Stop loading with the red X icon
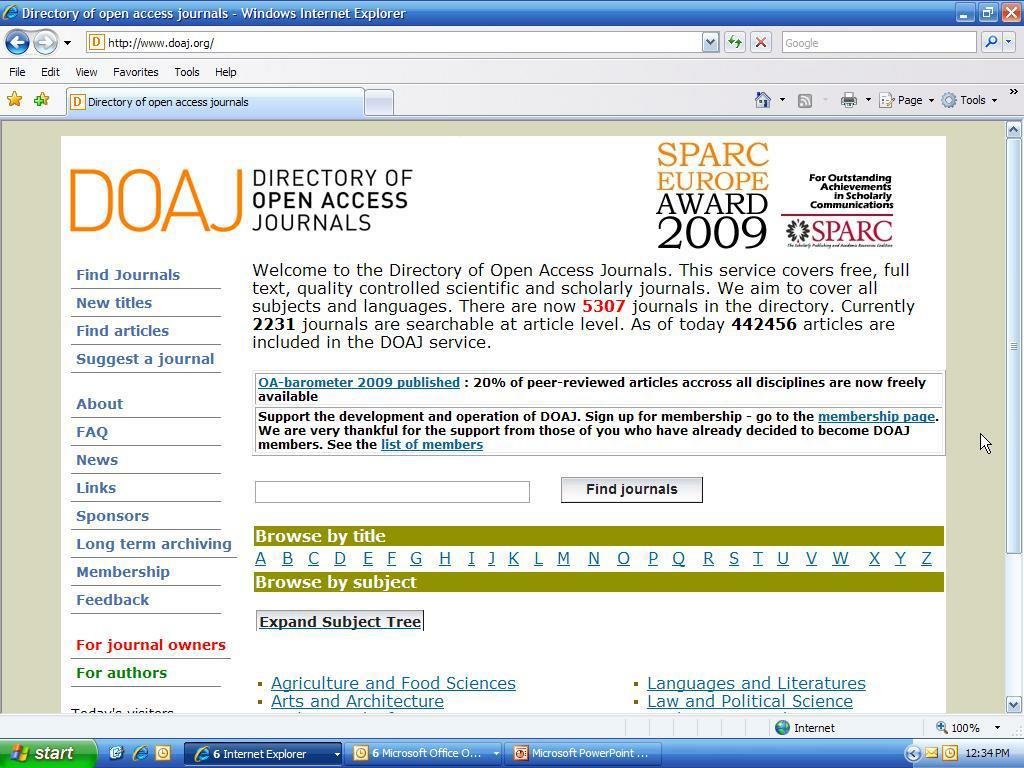 [x=760, y=43]
